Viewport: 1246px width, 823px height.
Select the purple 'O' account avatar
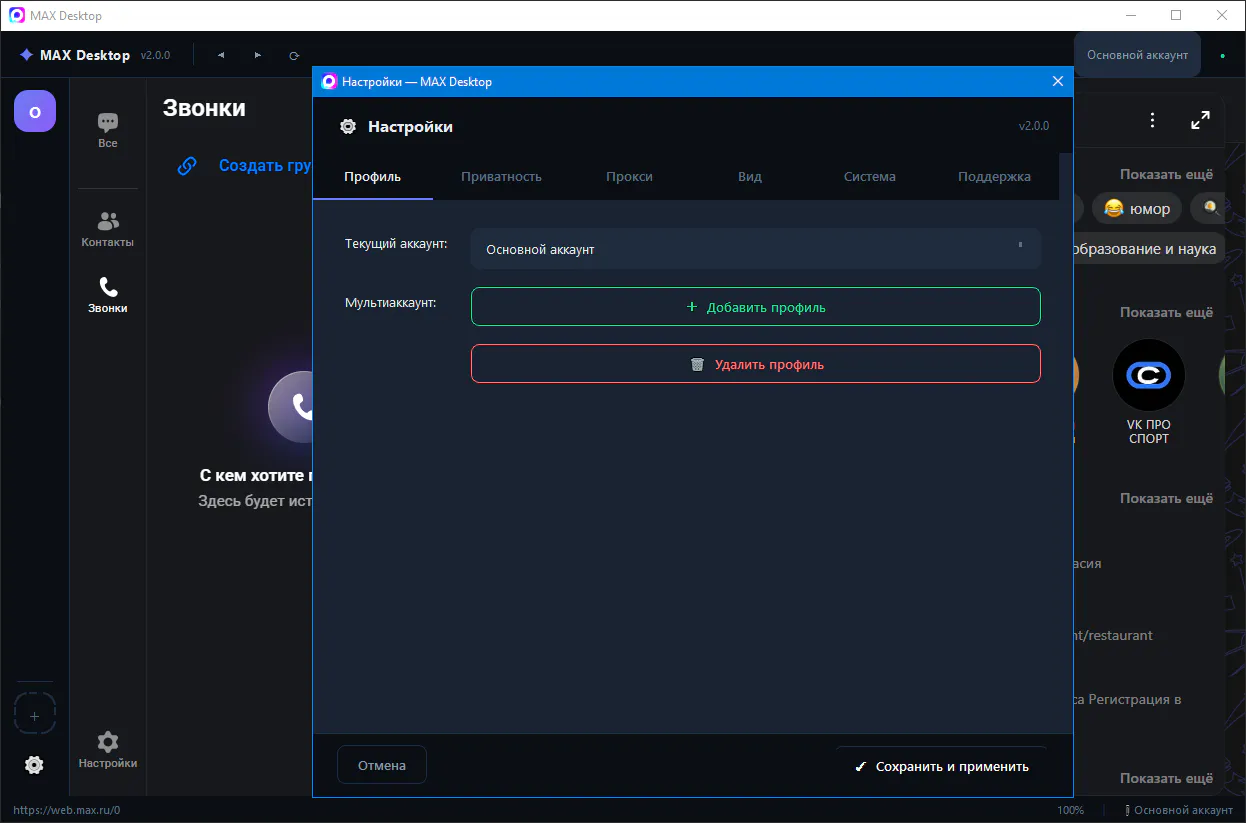(x=35, y=111)
